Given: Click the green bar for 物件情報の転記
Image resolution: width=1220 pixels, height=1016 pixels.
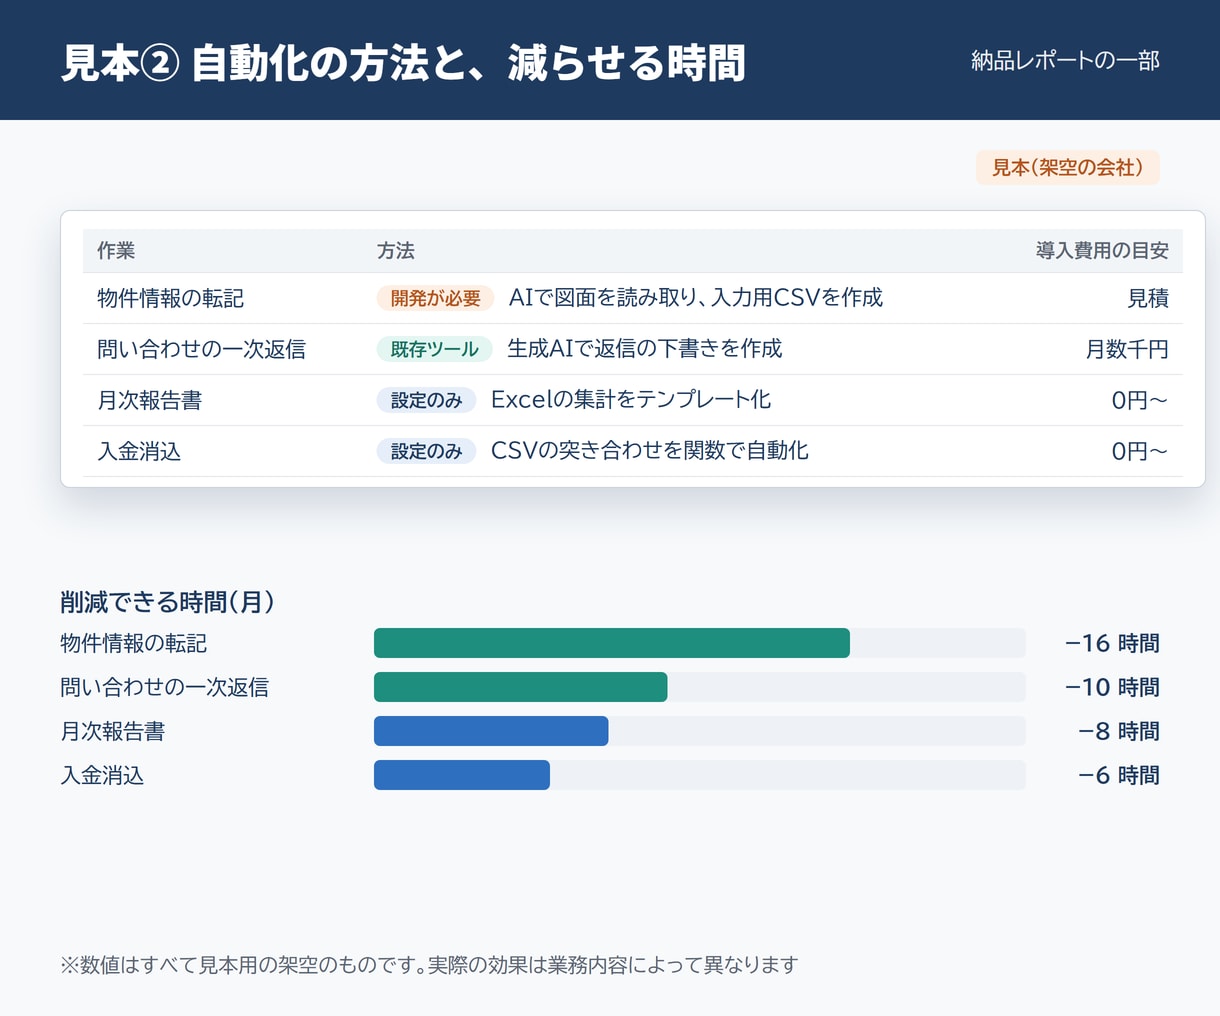Looking at the screenshot, I should click(612, 643).
